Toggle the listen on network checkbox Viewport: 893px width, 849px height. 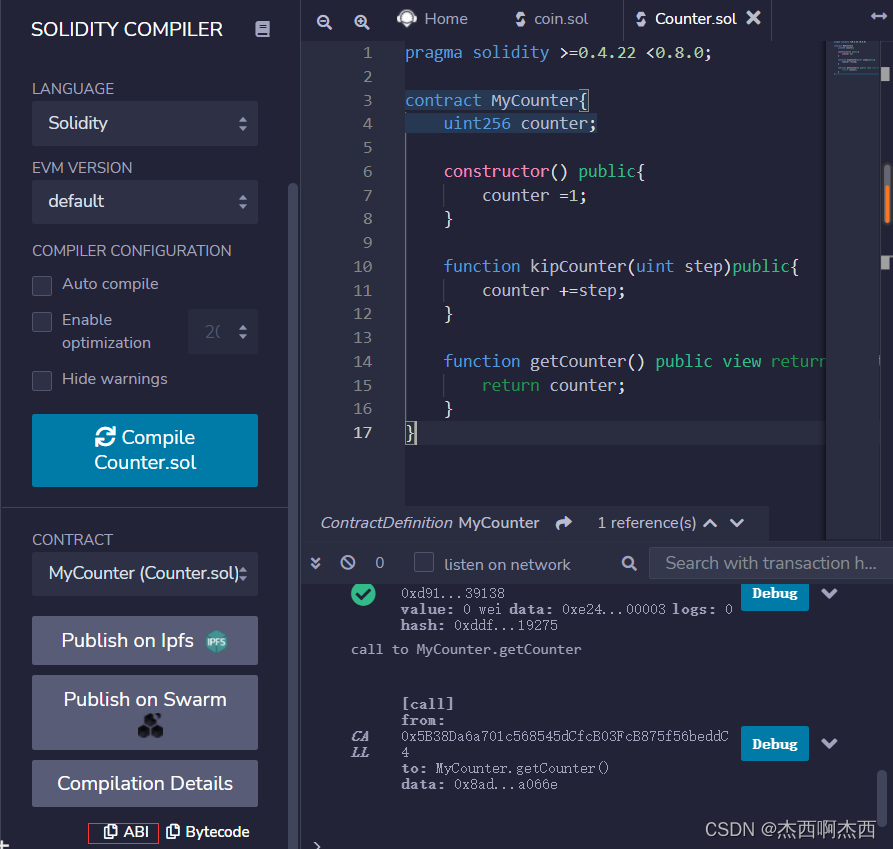pyautogui.click(x=423, y=562)
